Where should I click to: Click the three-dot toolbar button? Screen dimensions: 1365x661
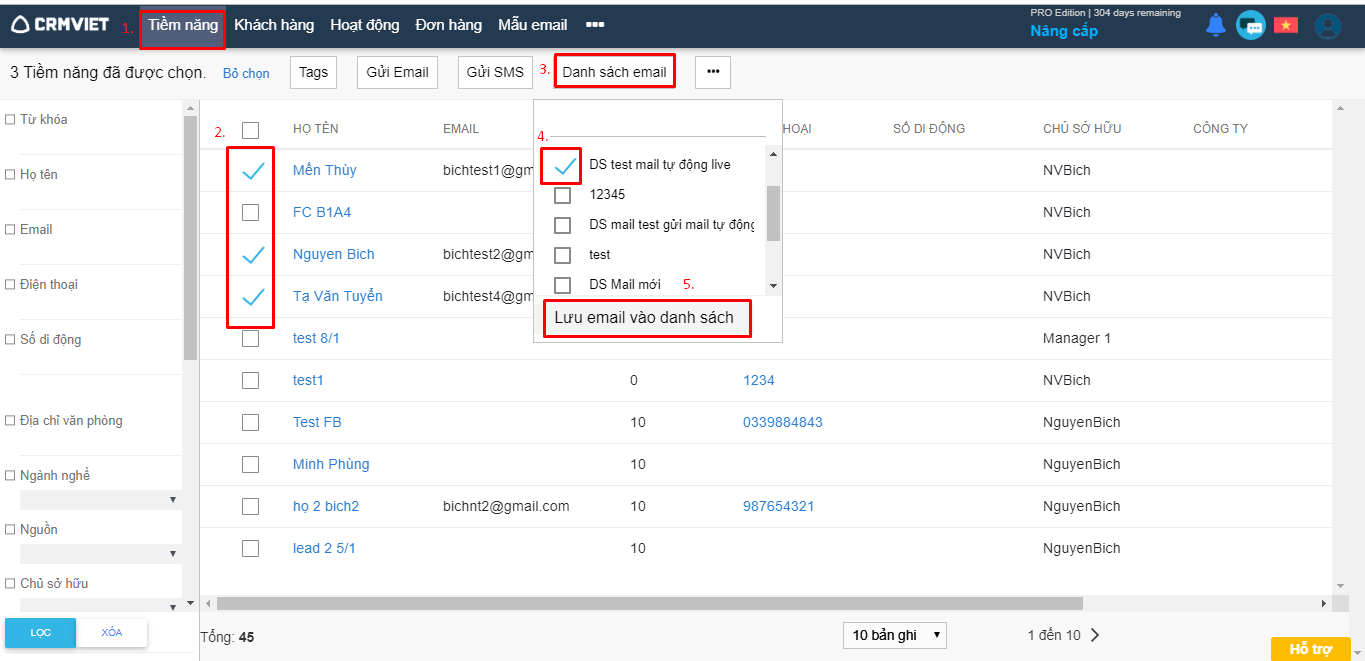(713, 72)
